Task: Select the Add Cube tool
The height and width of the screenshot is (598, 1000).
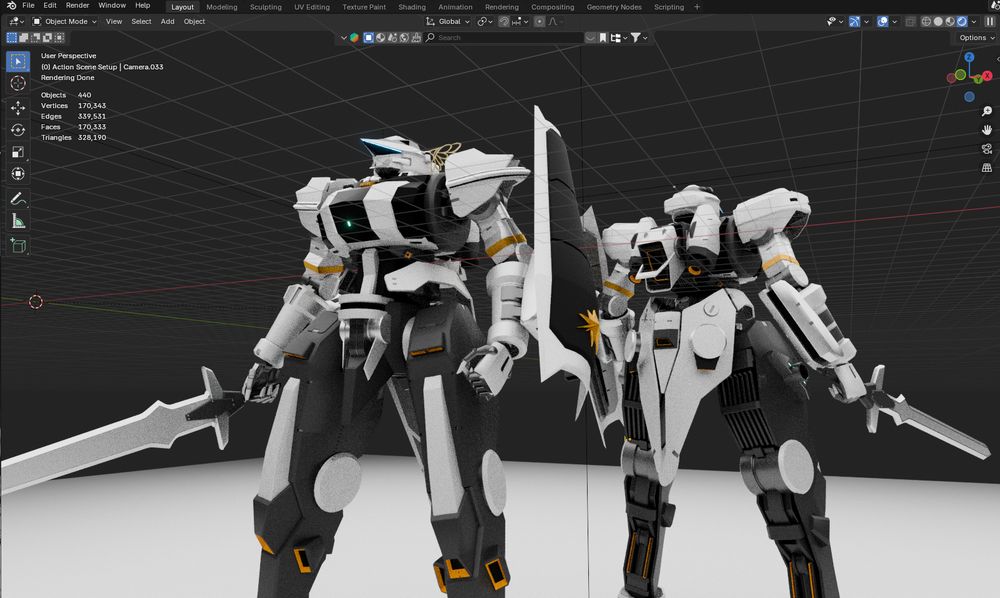Action: tap(18, 244)
